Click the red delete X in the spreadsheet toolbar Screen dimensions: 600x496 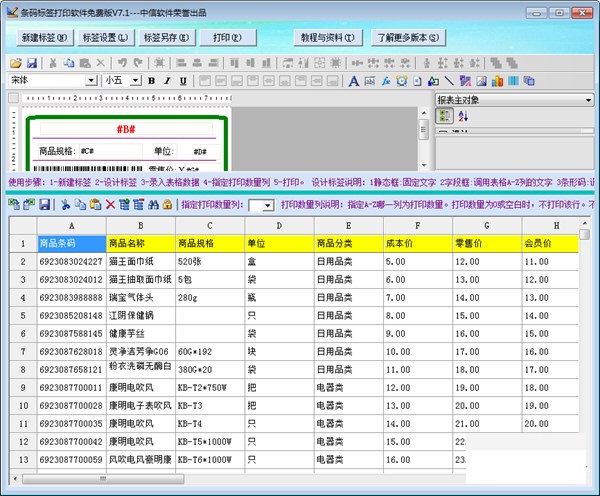point(109,204)
